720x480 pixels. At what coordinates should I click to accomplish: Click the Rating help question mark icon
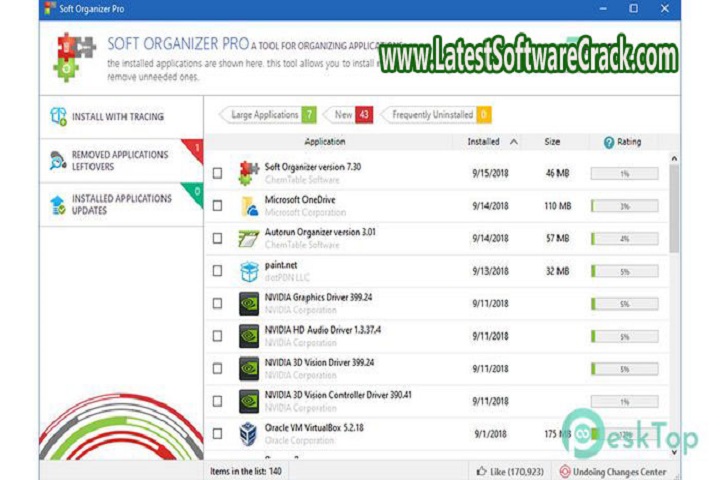(x=608, y=142)
